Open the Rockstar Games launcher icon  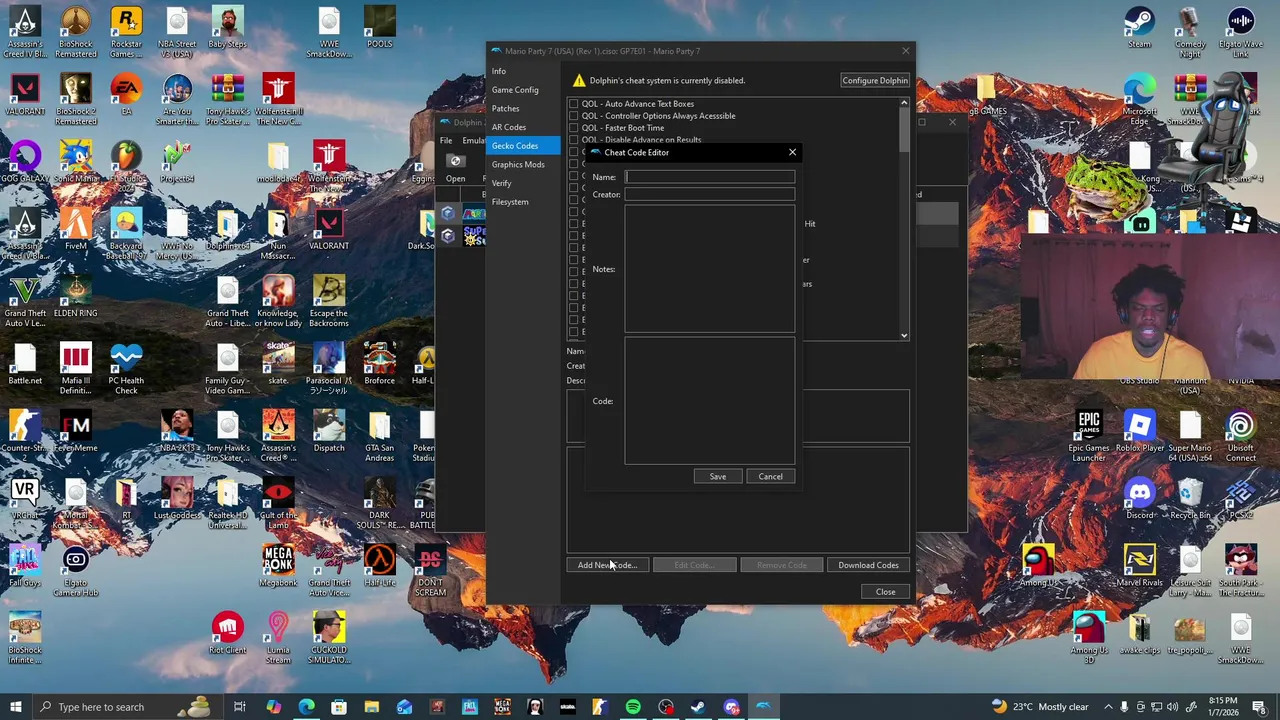coord(126,32)
